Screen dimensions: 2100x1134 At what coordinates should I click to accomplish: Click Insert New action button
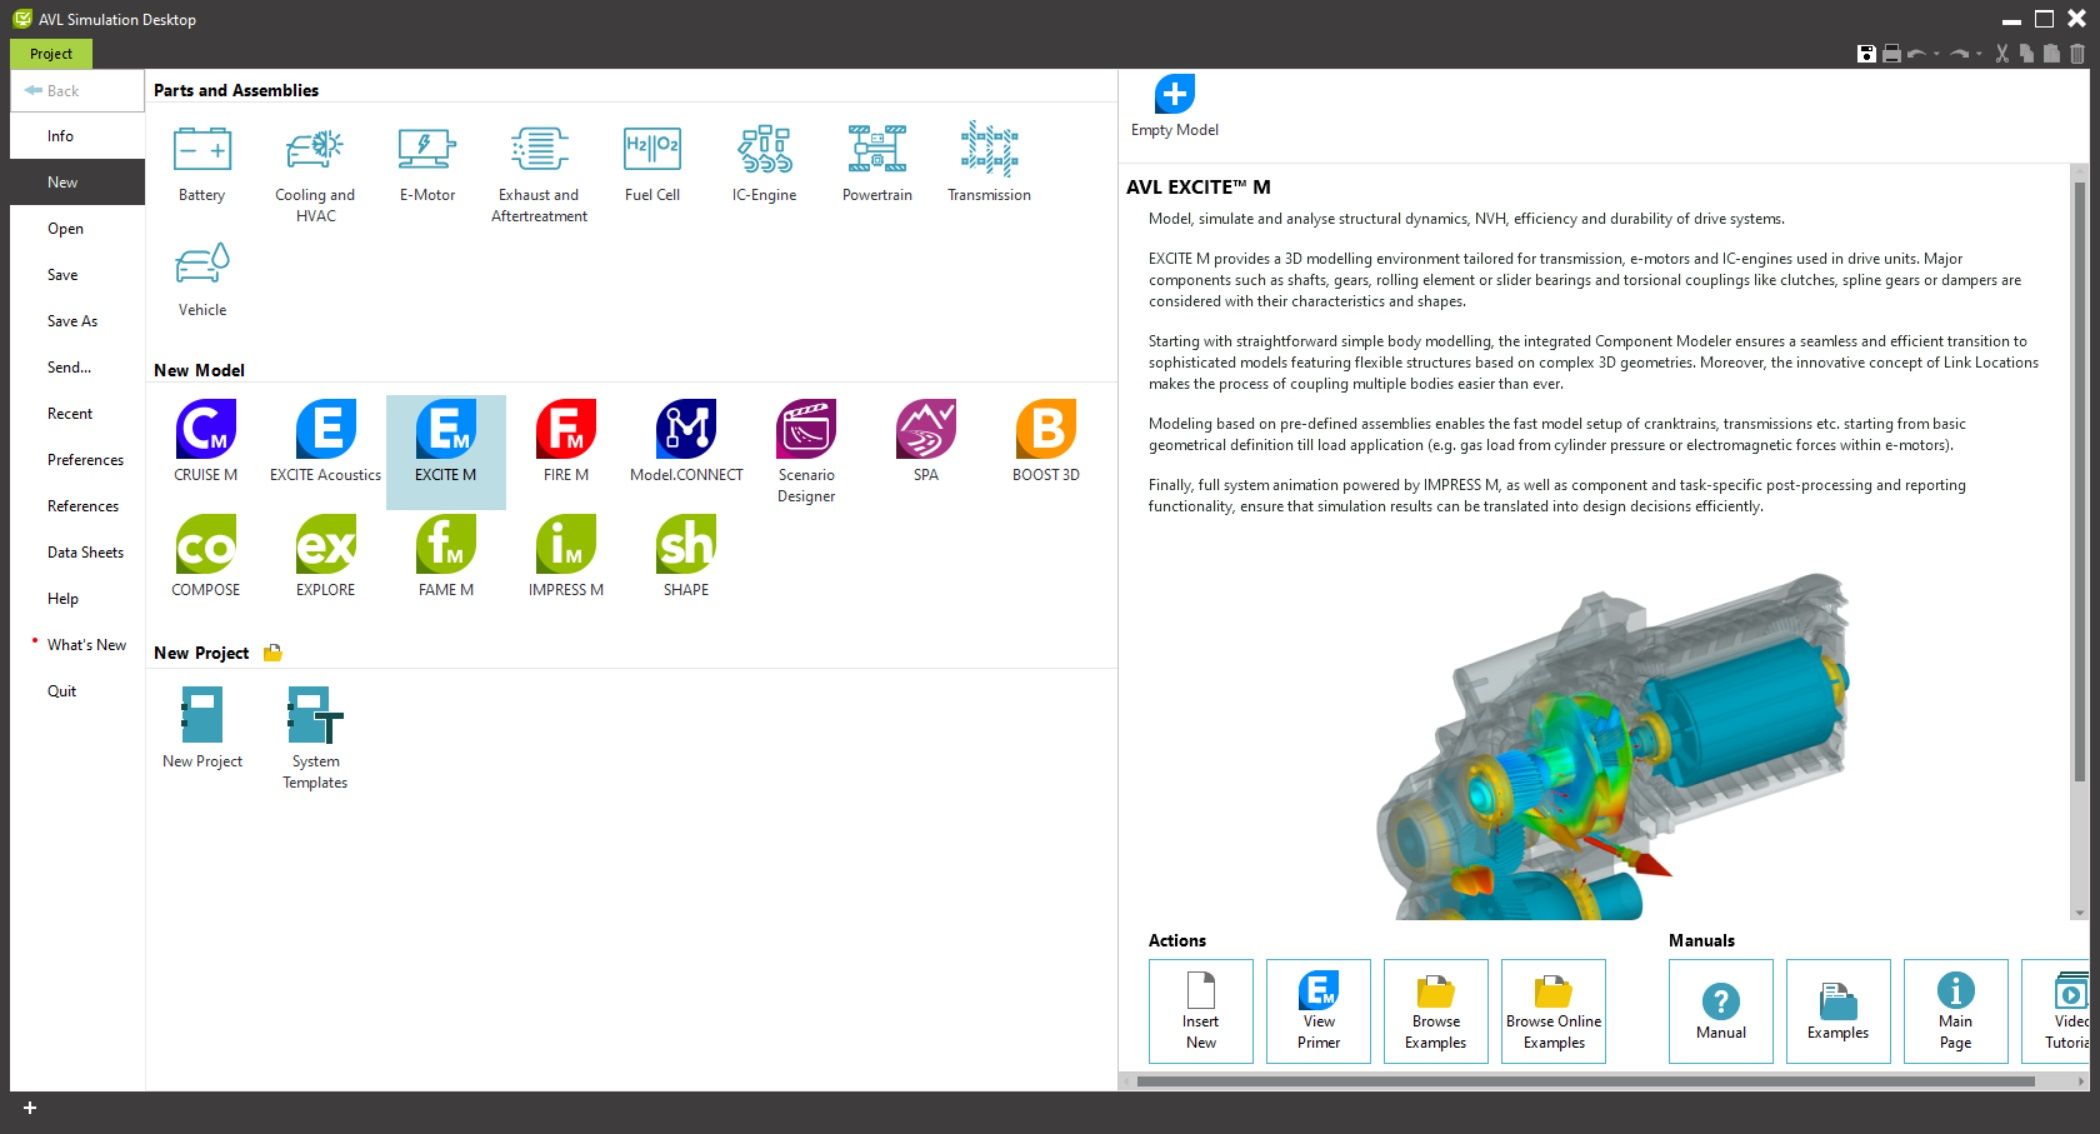click(1200, 1011)
